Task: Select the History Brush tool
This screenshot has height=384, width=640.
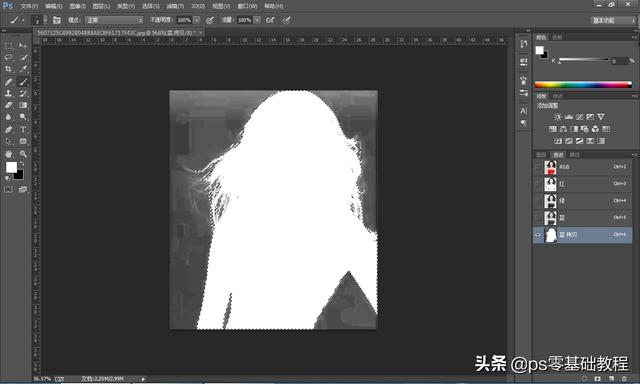Action: pyautogui.click(x=23, y=93)
